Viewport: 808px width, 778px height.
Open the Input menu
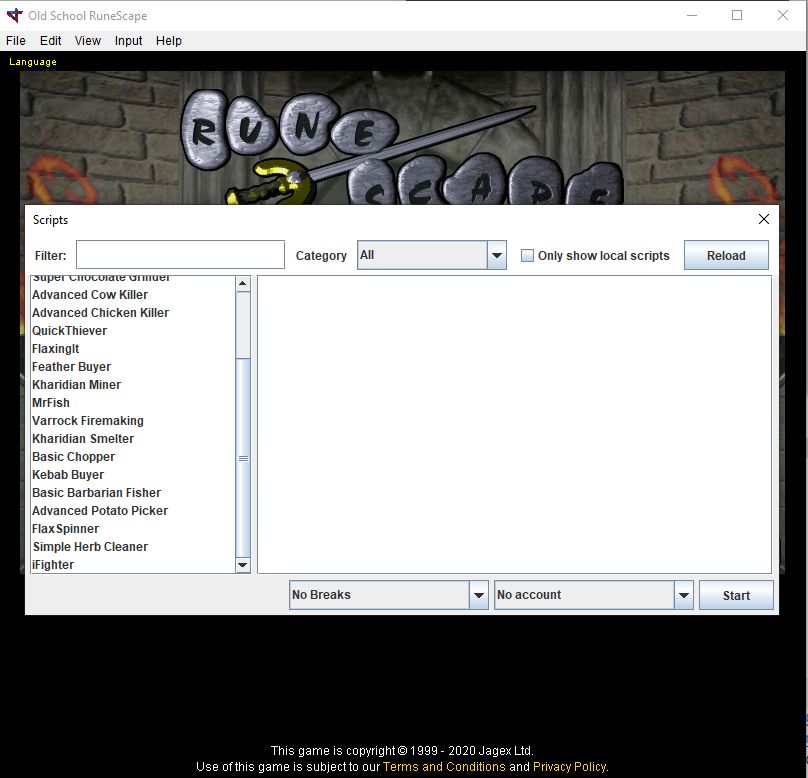[x=128, y=40]
